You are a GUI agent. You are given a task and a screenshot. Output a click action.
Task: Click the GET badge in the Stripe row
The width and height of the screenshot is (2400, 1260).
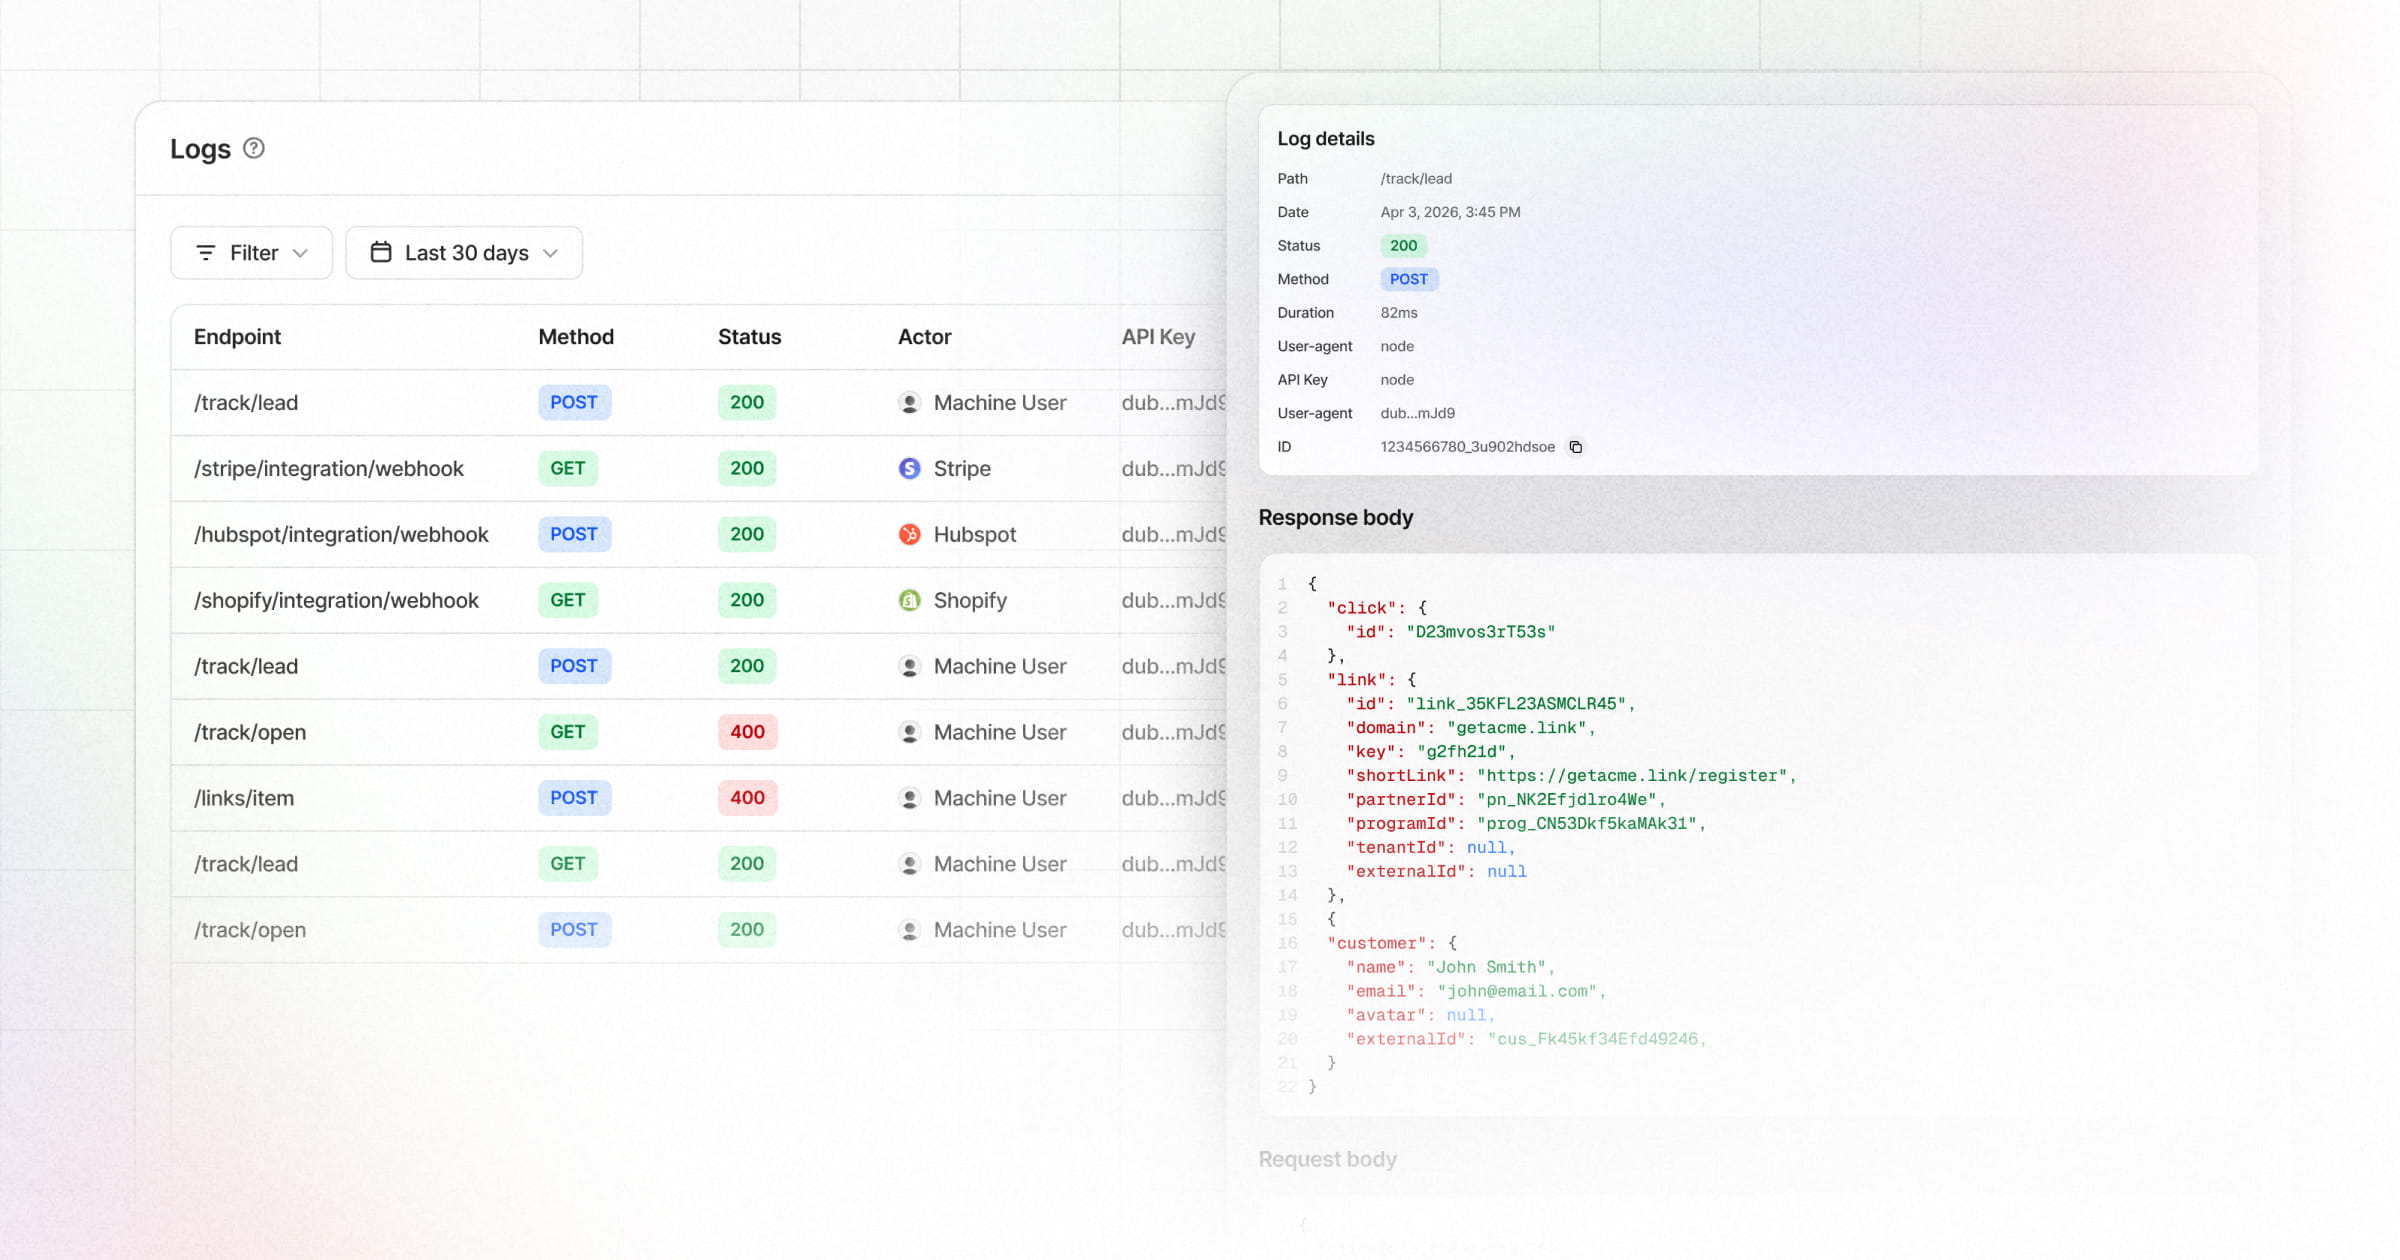coord(568,468)
